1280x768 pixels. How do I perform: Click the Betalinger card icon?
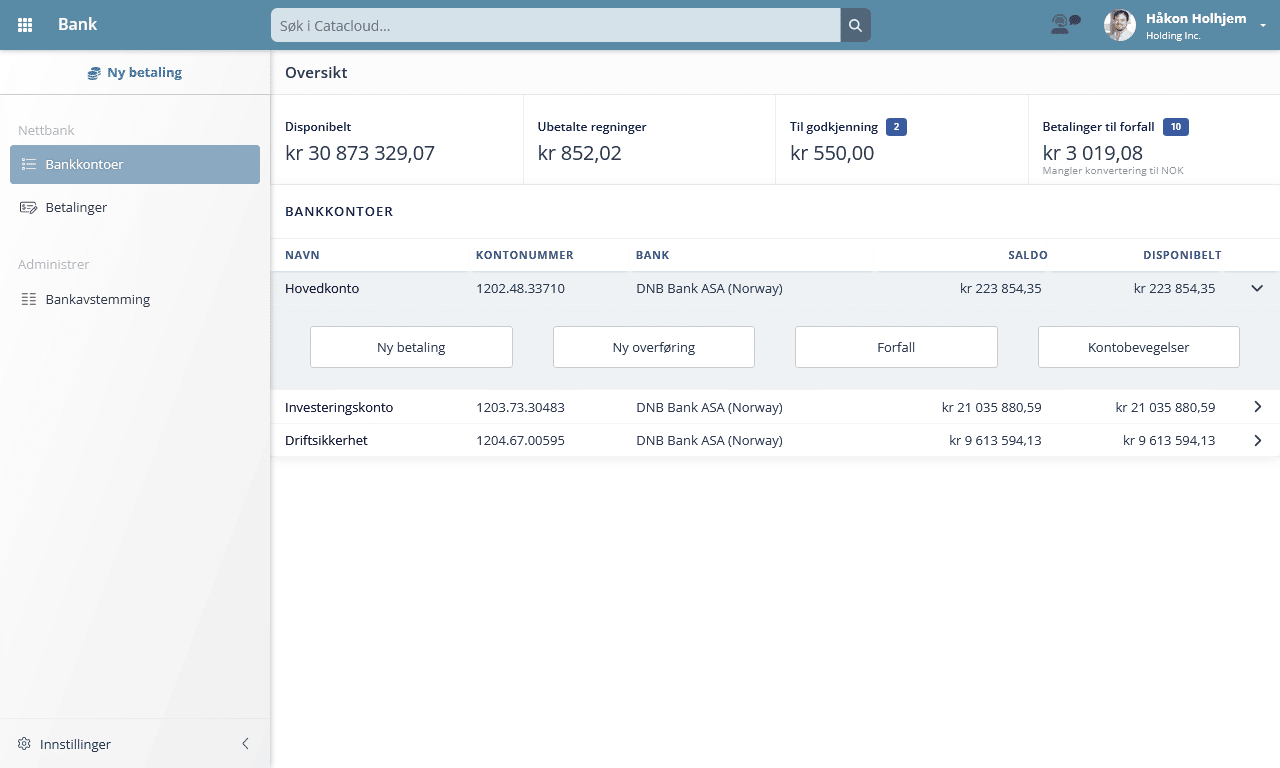coord(28,207)
